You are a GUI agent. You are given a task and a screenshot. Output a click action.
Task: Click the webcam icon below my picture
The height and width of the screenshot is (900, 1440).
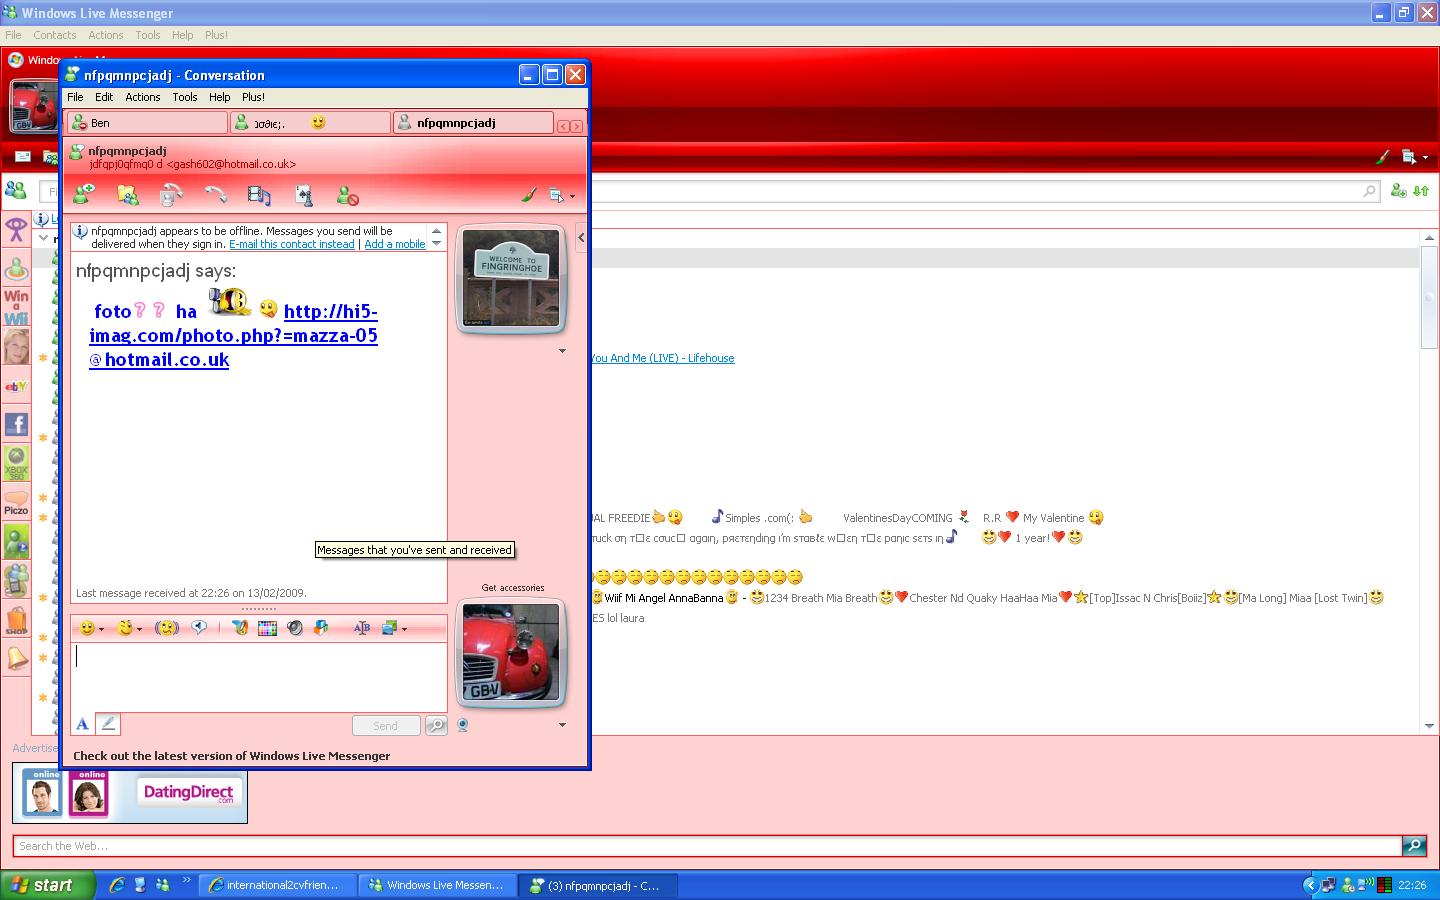(x=463, y=725)
